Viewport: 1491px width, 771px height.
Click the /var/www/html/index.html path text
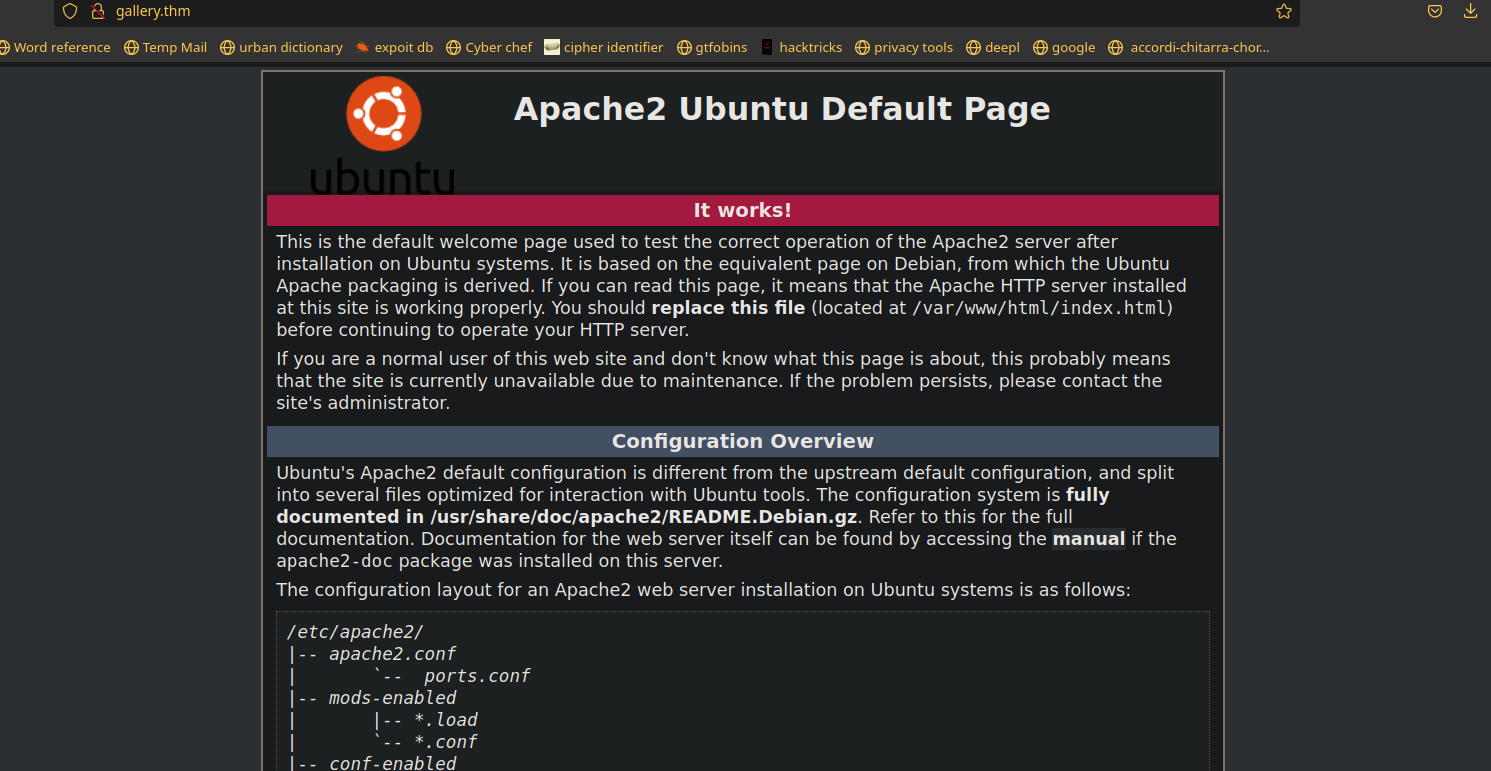[x=1039, y=308]
